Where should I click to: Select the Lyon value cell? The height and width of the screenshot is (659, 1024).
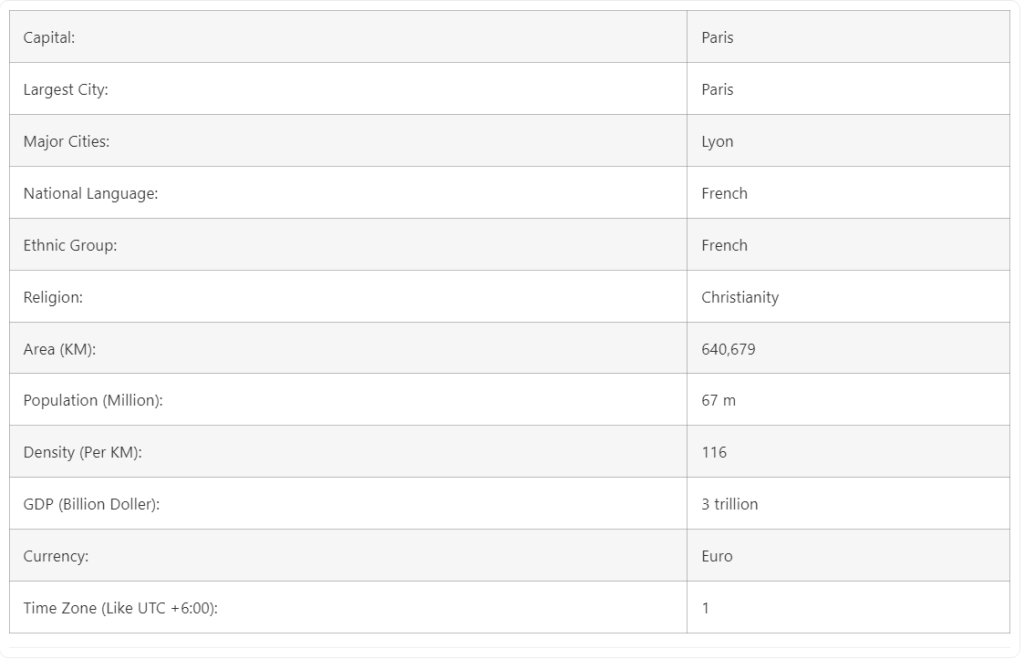(717, 142)
